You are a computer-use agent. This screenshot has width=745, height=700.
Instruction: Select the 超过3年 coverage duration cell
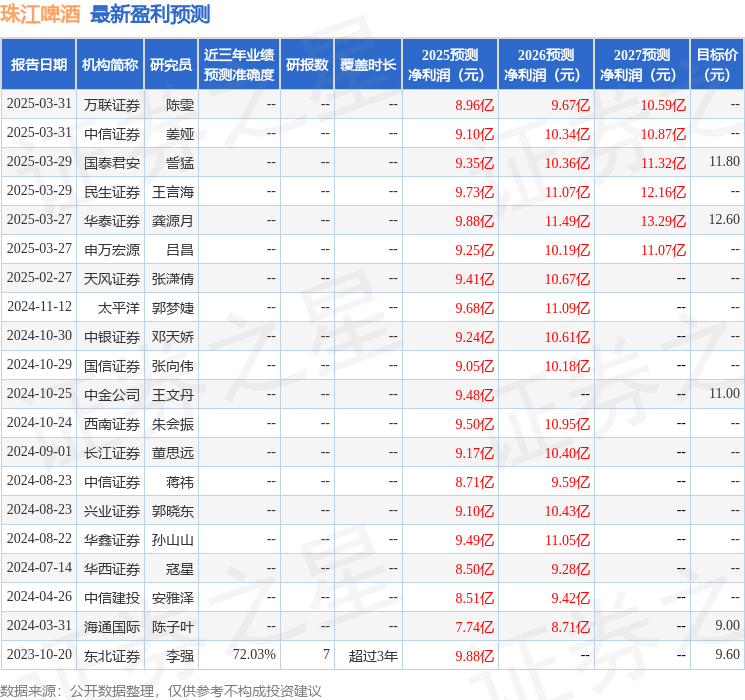click(373, 656)
